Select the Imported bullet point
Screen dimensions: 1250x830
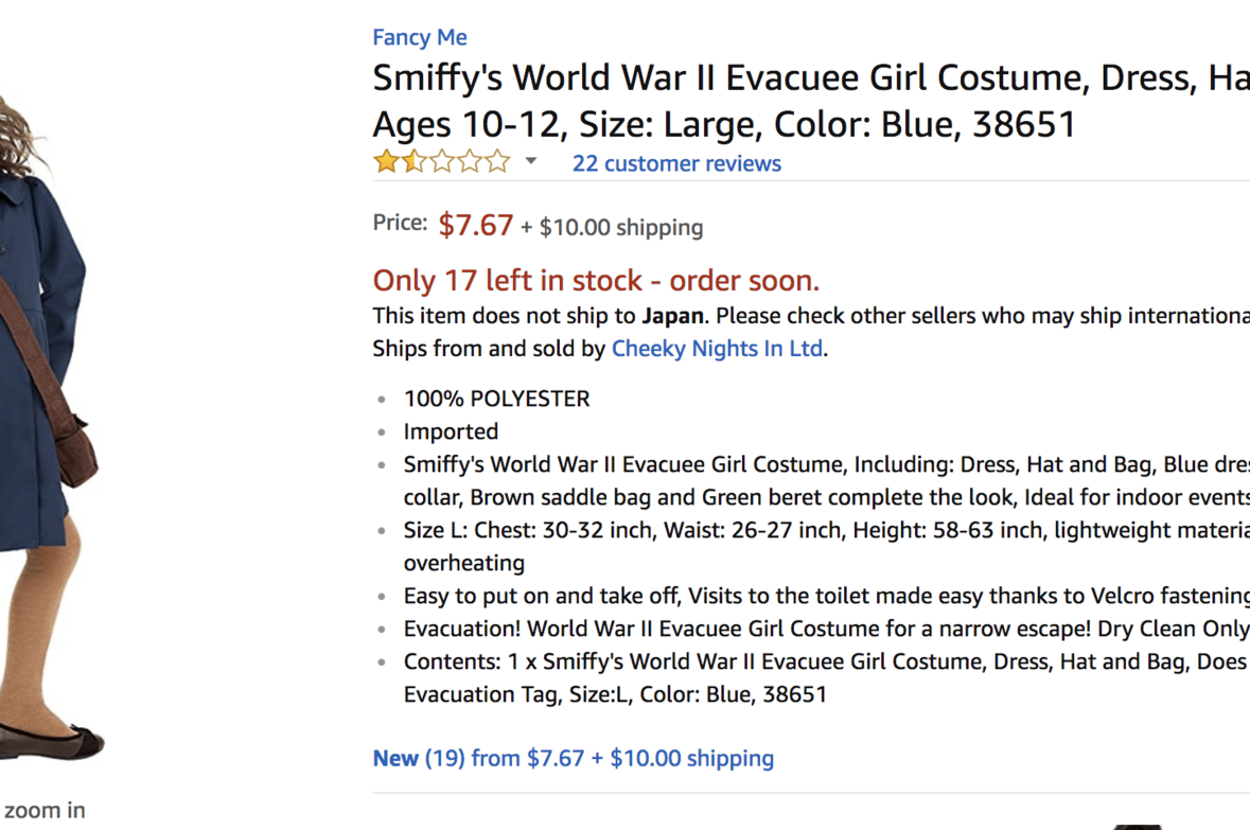pos(450,432)
